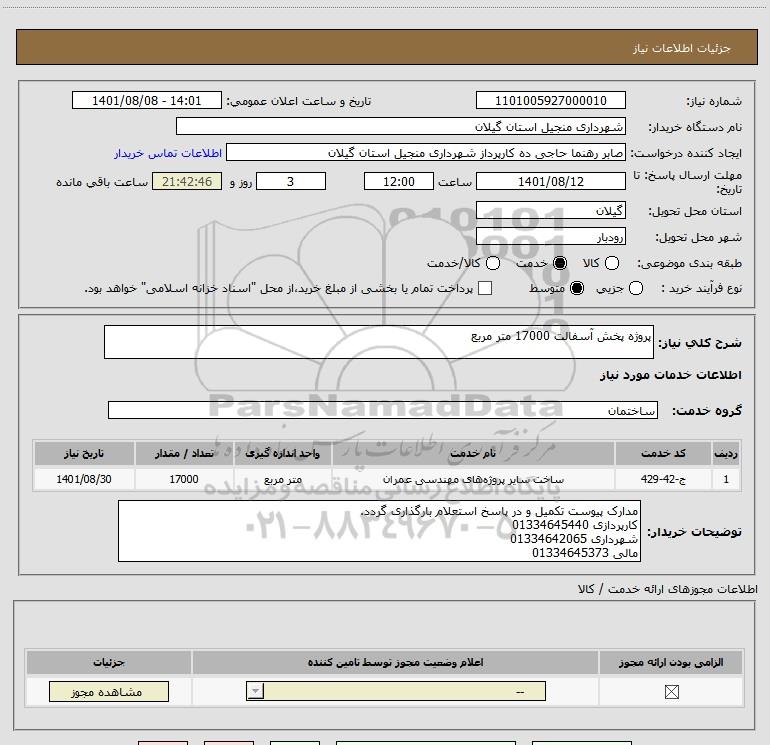Click the تعداد / مقدار column header
This screenshot has height=745, width=770.
tap(184, 453)
